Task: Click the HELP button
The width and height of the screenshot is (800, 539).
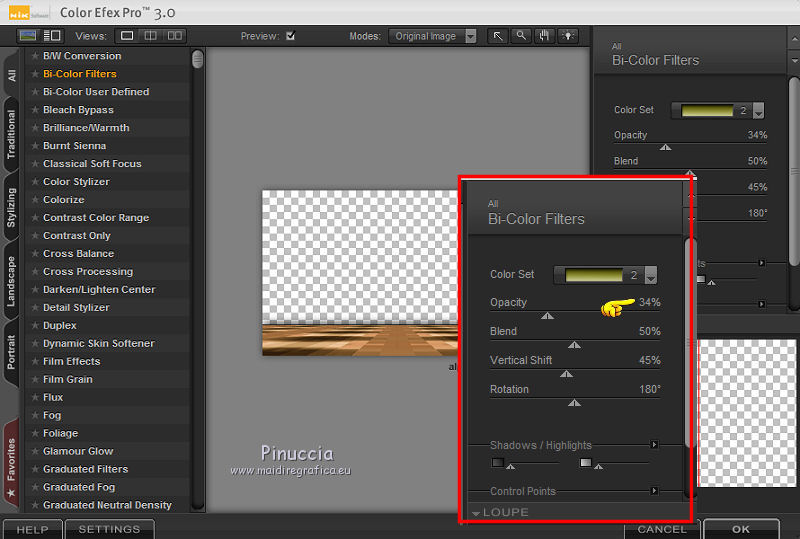Action: click(32, 529)
